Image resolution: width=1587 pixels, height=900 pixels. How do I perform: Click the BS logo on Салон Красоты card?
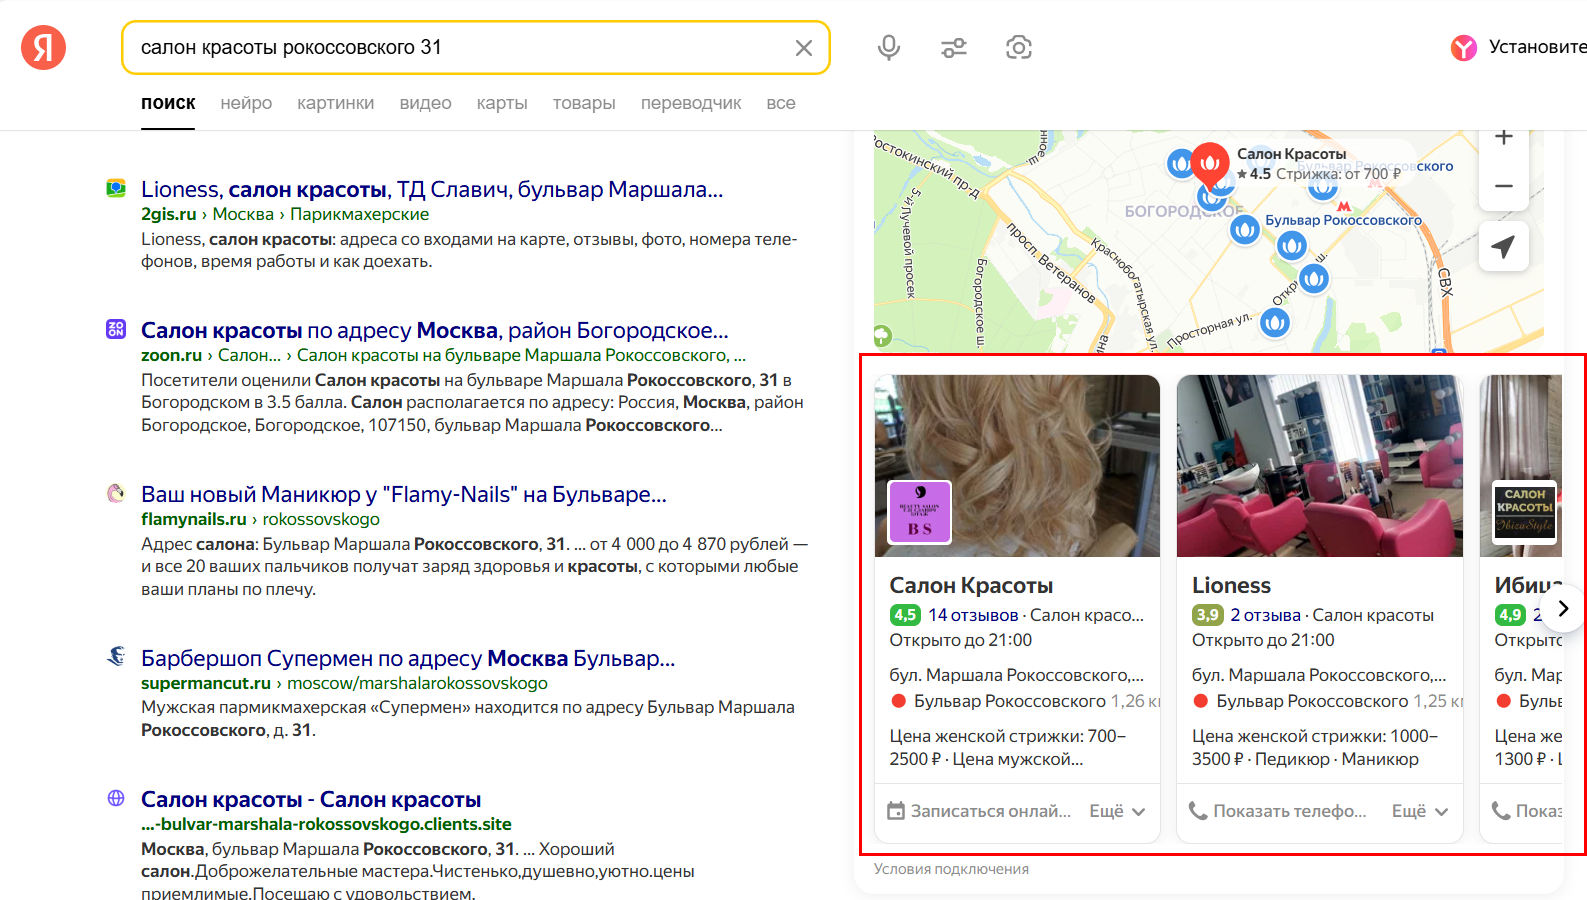point(920,512)
